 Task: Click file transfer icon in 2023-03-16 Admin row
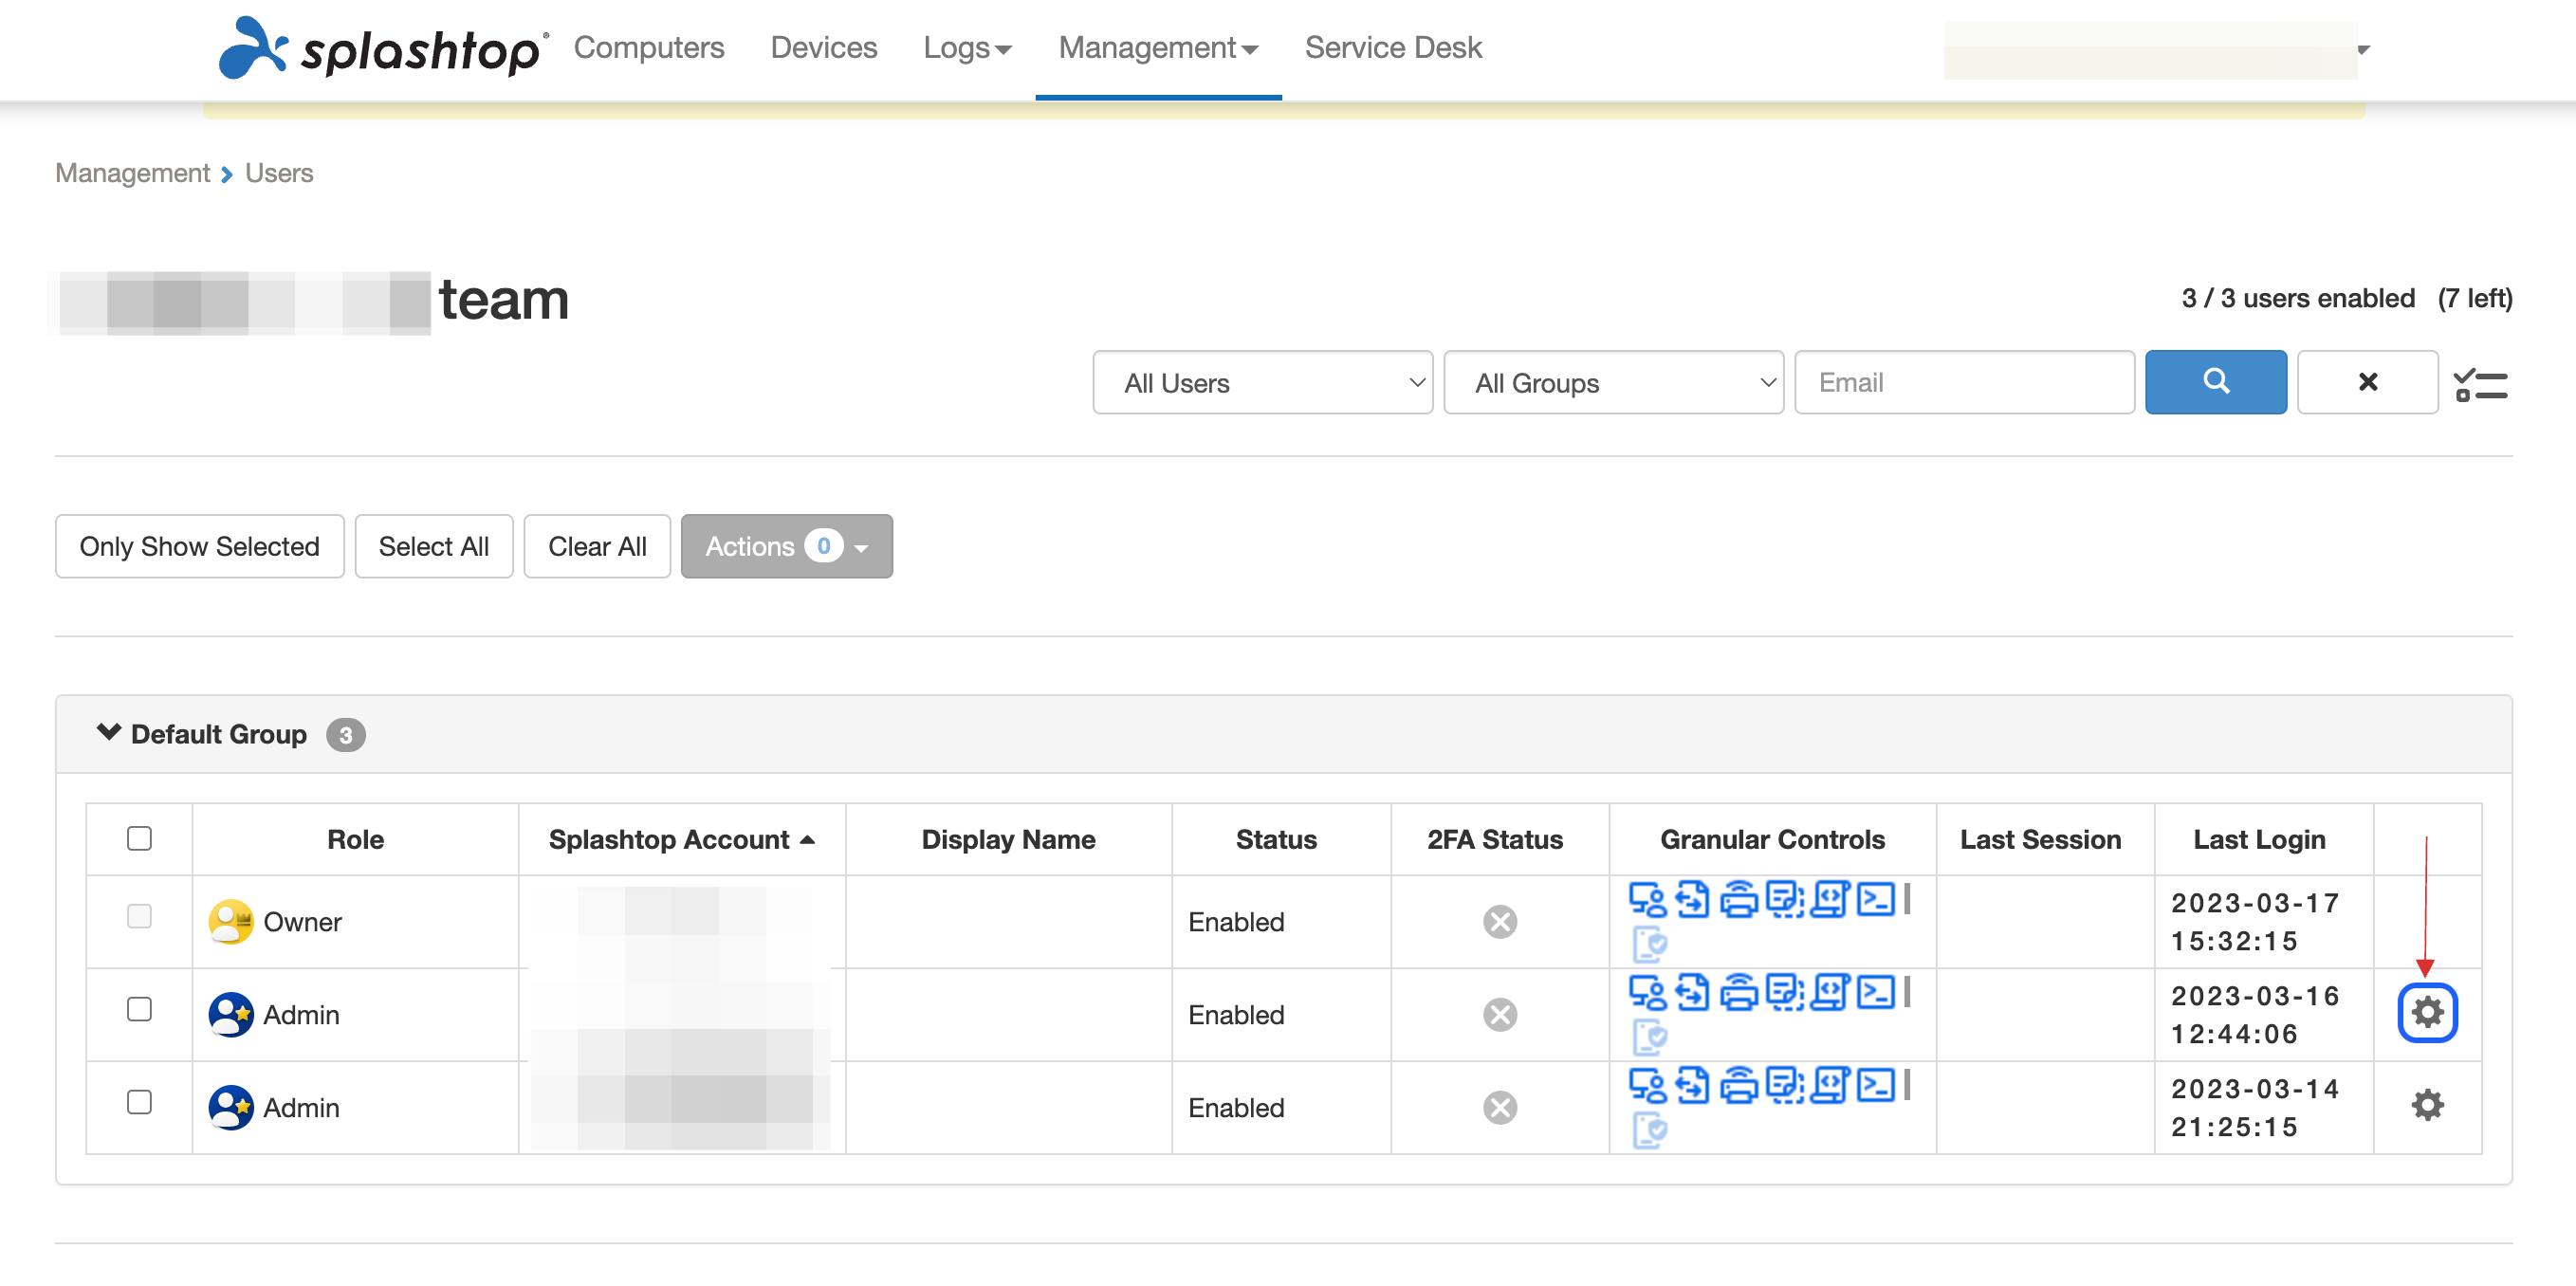pos(1692,992)
